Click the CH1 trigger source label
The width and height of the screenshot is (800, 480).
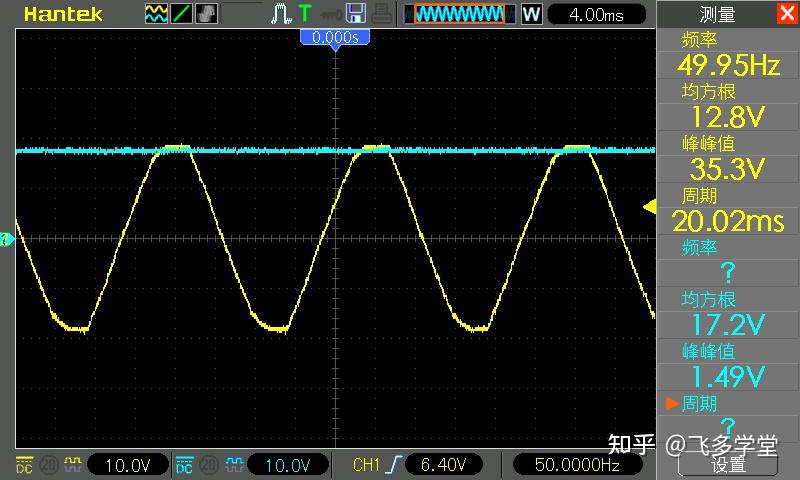click(x=366, y=465)
